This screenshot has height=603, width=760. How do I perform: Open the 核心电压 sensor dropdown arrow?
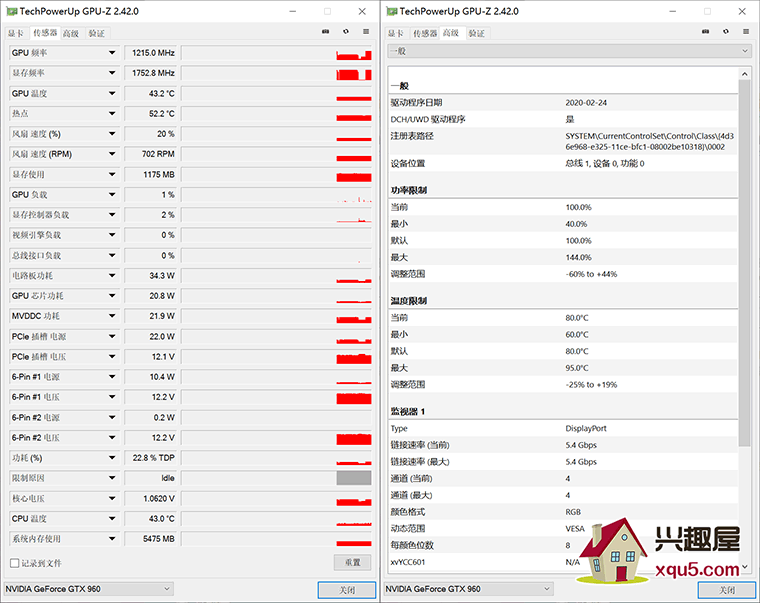click(x=112, y=498)
